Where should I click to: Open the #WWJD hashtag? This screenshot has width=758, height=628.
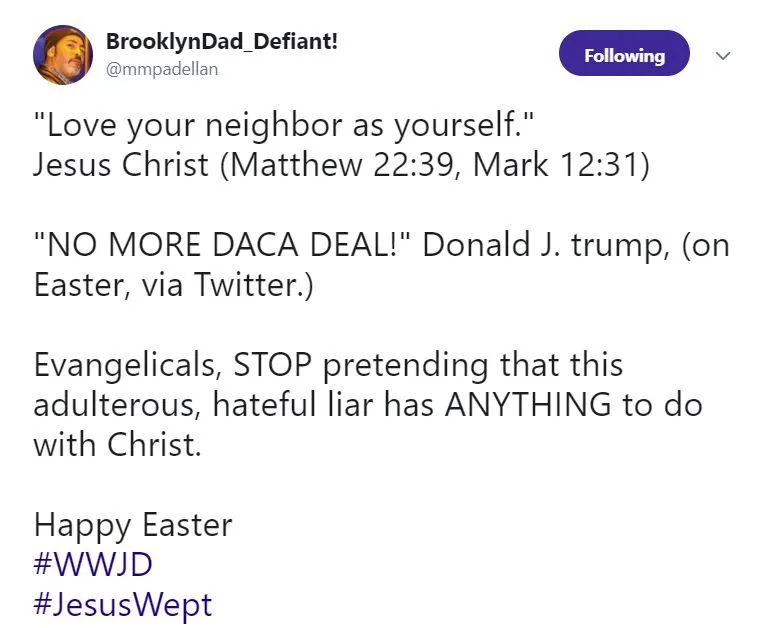93,565
